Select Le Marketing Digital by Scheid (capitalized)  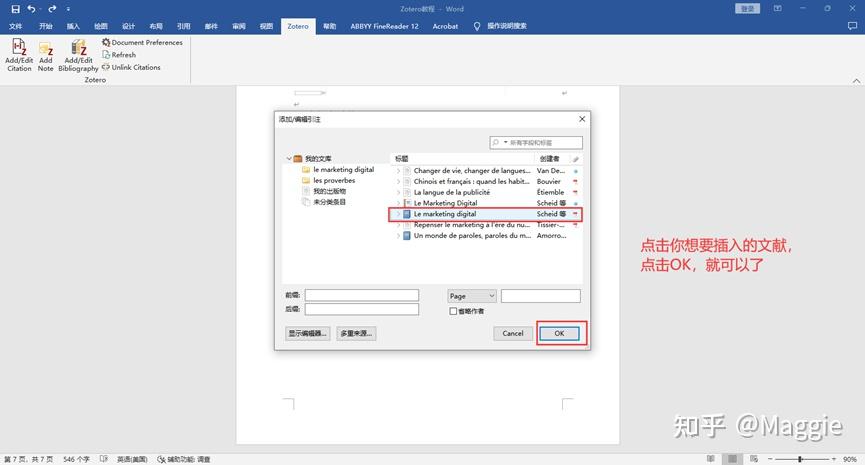click(486, 203)
